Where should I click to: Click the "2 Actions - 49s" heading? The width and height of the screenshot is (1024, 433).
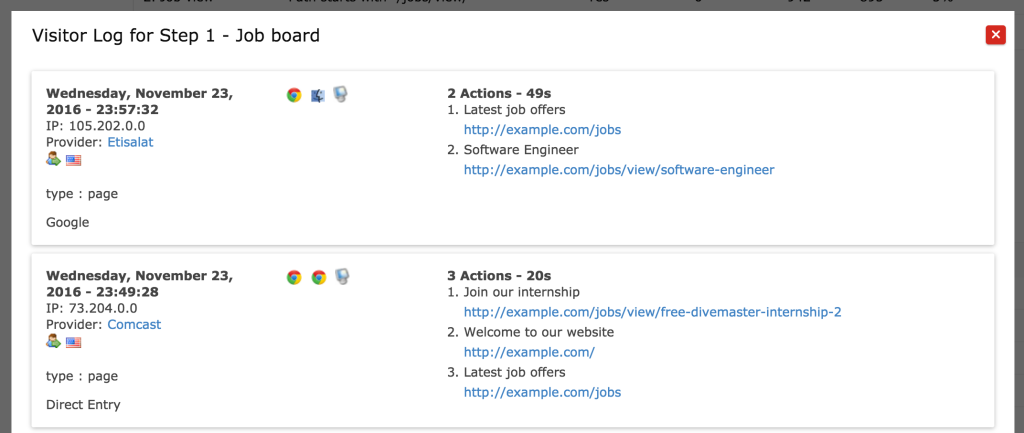(499, 93)
